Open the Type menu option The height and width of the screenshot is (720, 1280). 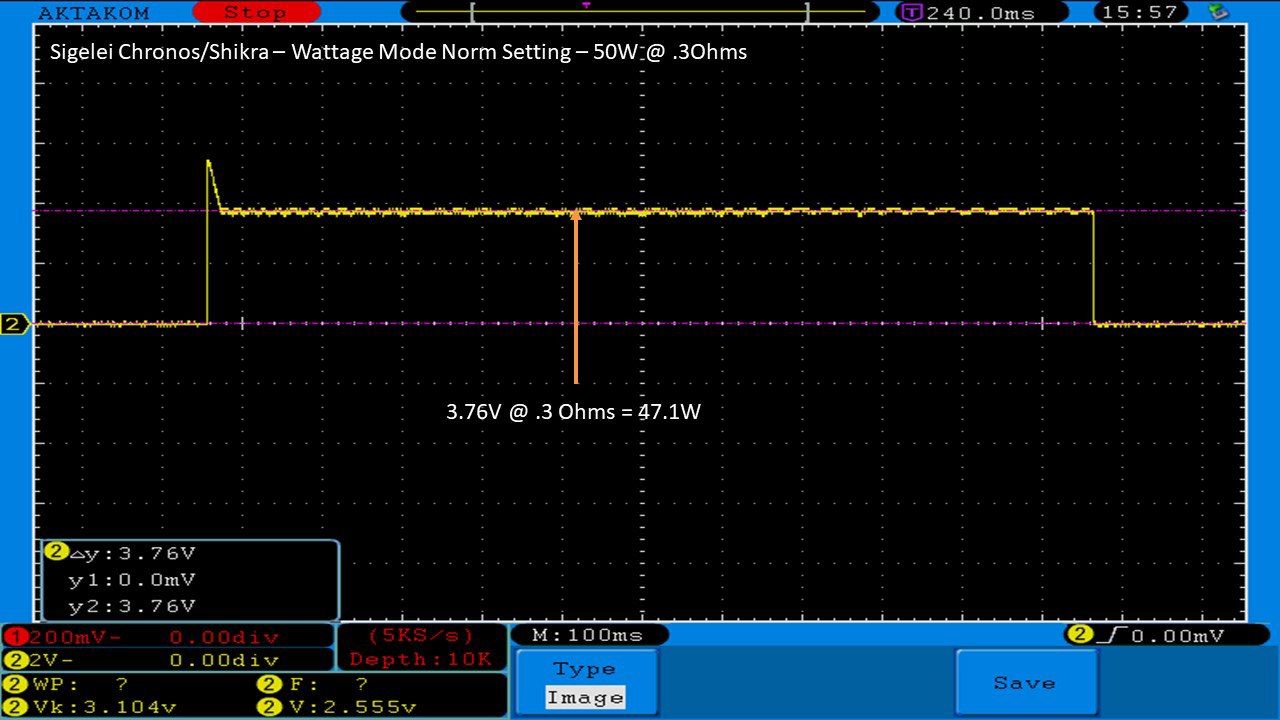(585, 669)
